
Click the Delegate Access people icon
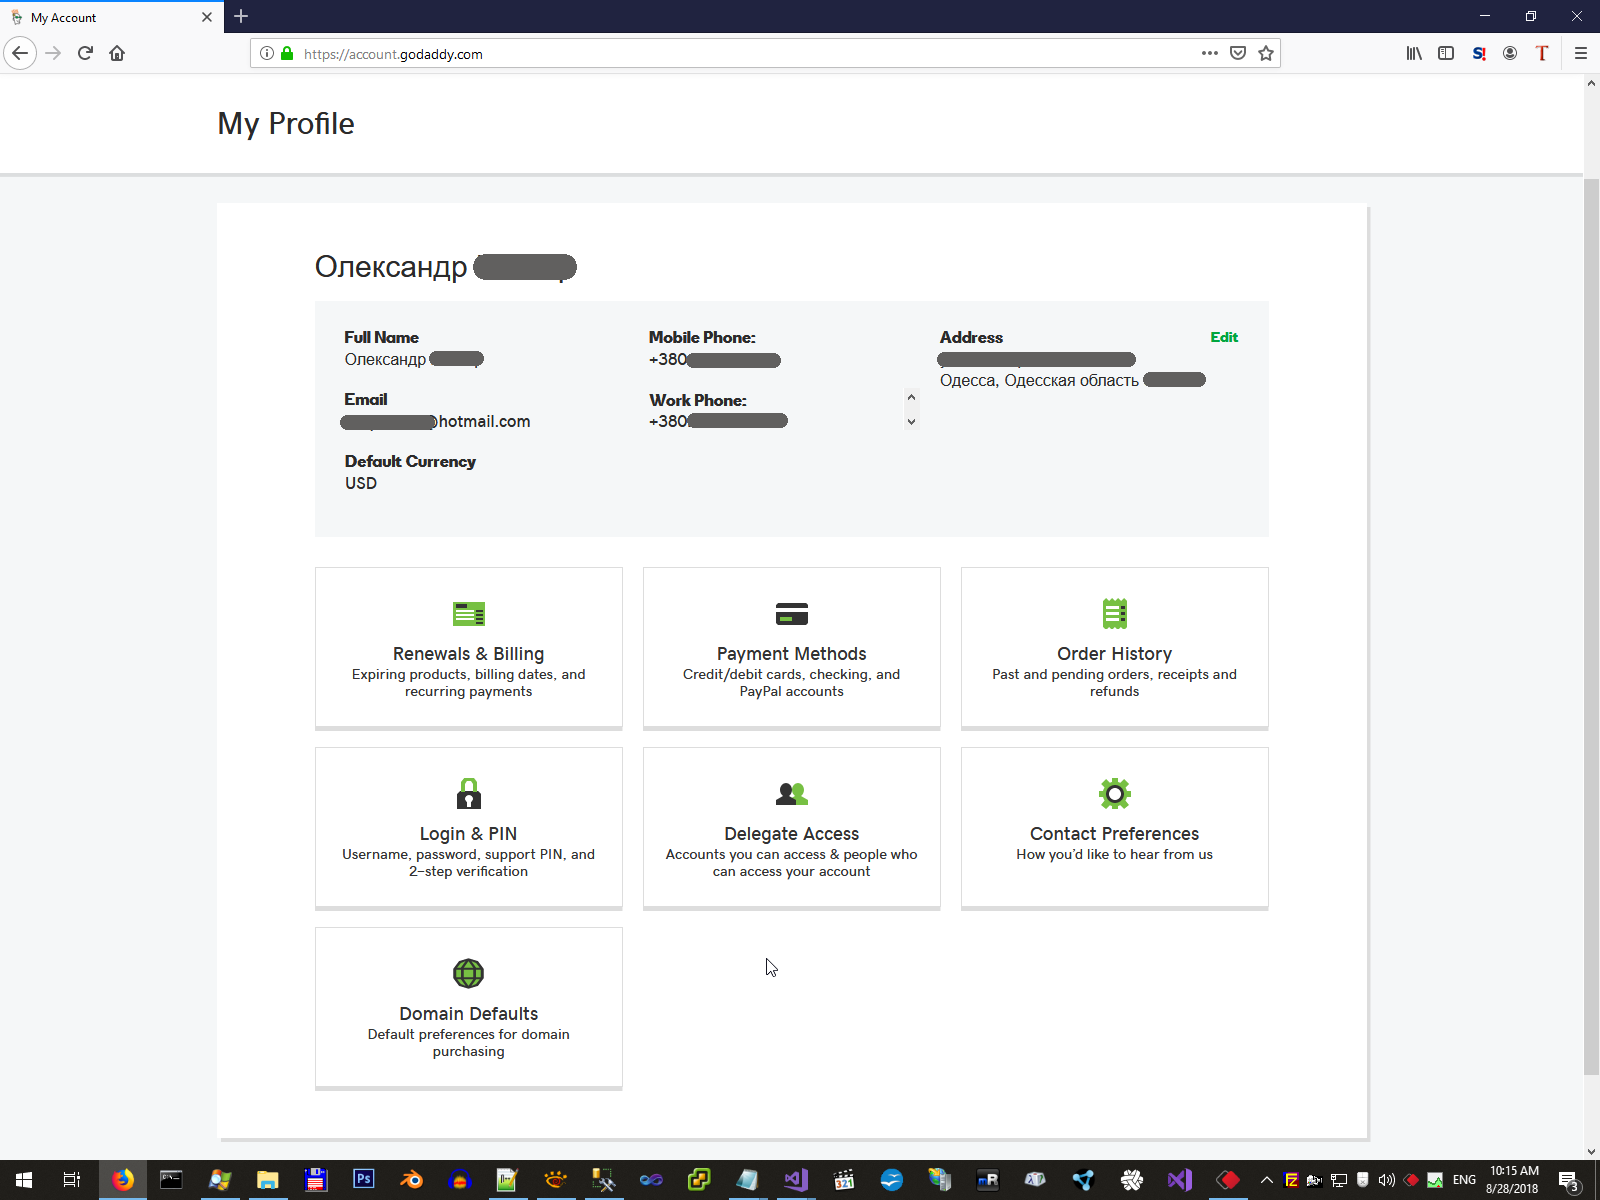(792, 794)
